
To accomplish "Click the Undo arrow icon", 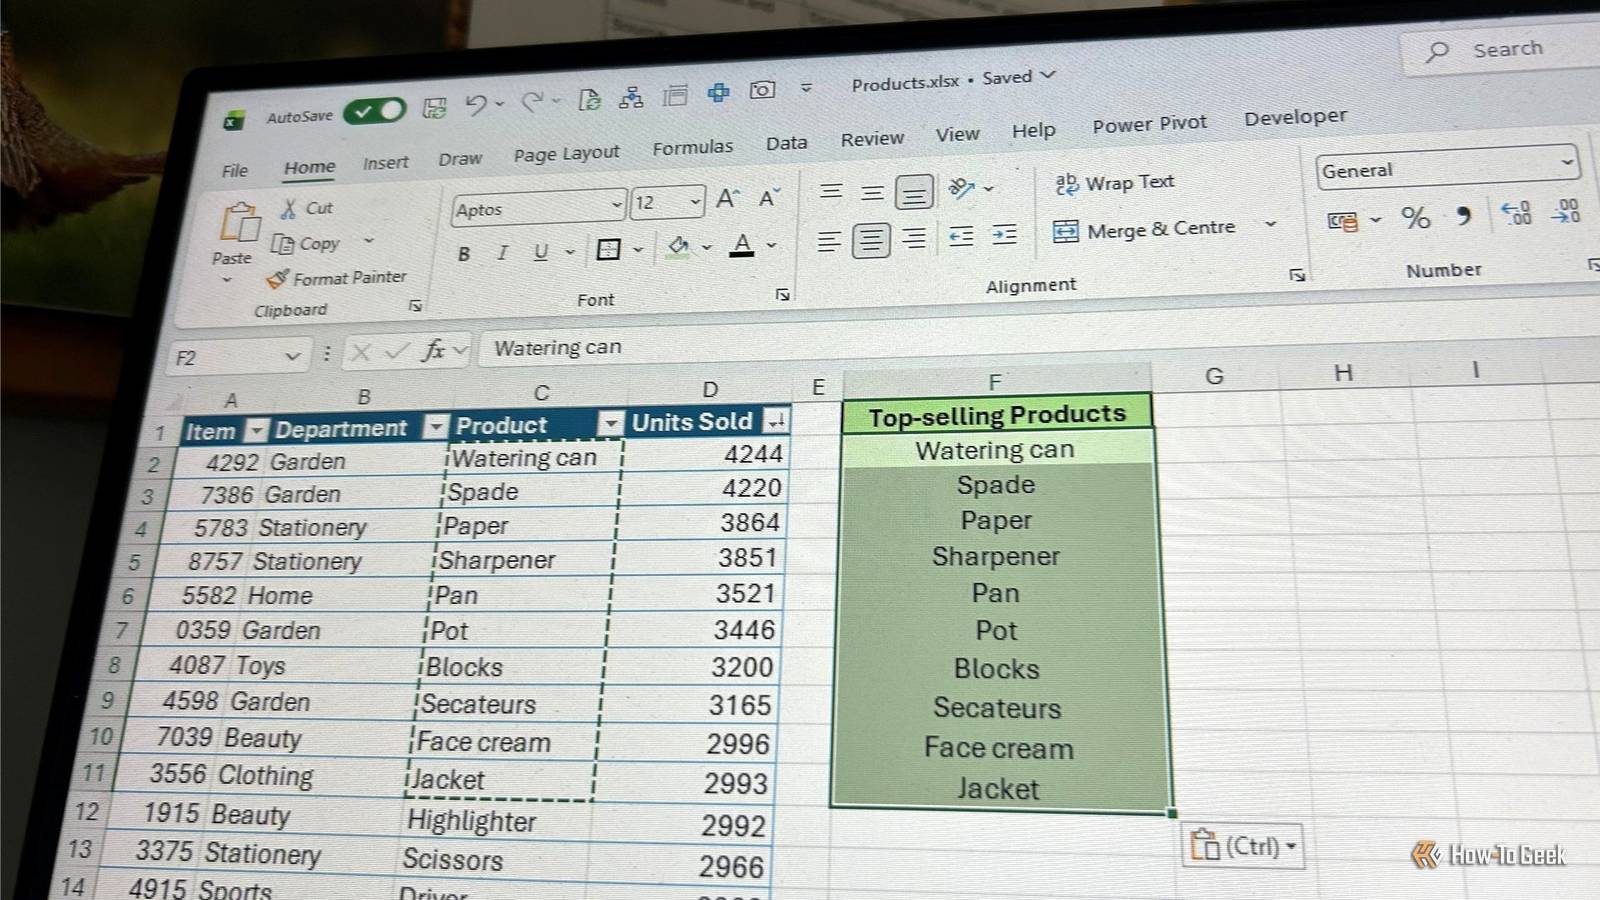I will point(476,105).
